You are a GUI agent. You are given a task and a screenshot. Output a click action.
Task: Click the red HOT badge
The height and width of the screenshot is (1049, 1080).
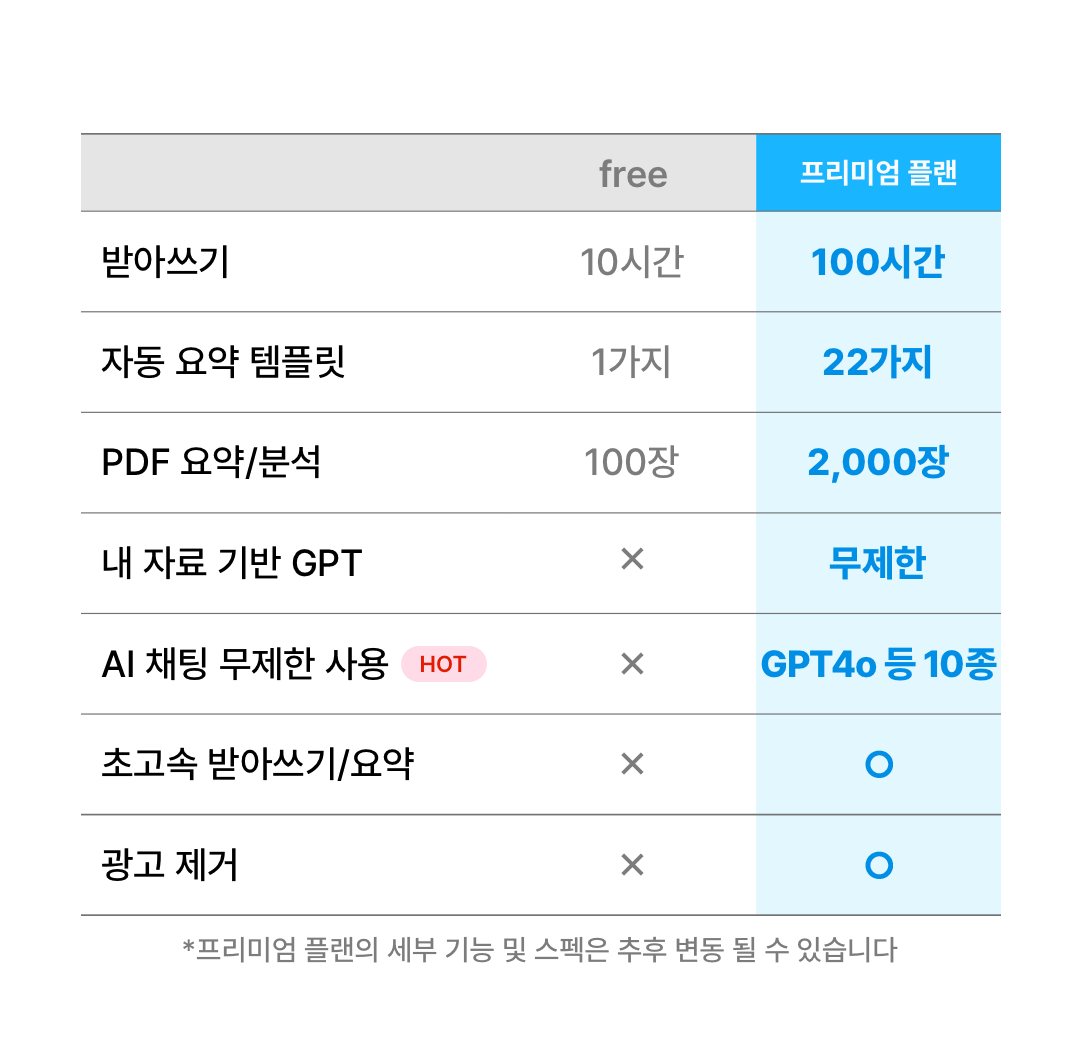pos(444,664)
